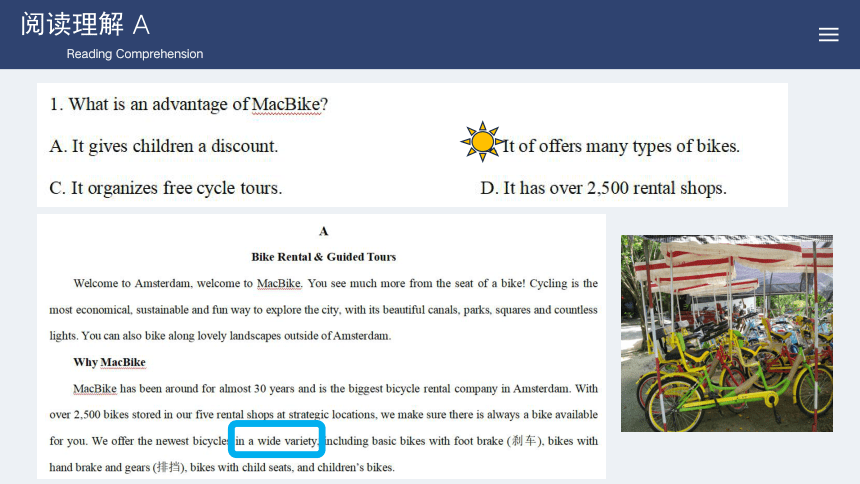Click the '阅读理解 A' title
This screenshot has height=484, width=860.
click(85, 25)
